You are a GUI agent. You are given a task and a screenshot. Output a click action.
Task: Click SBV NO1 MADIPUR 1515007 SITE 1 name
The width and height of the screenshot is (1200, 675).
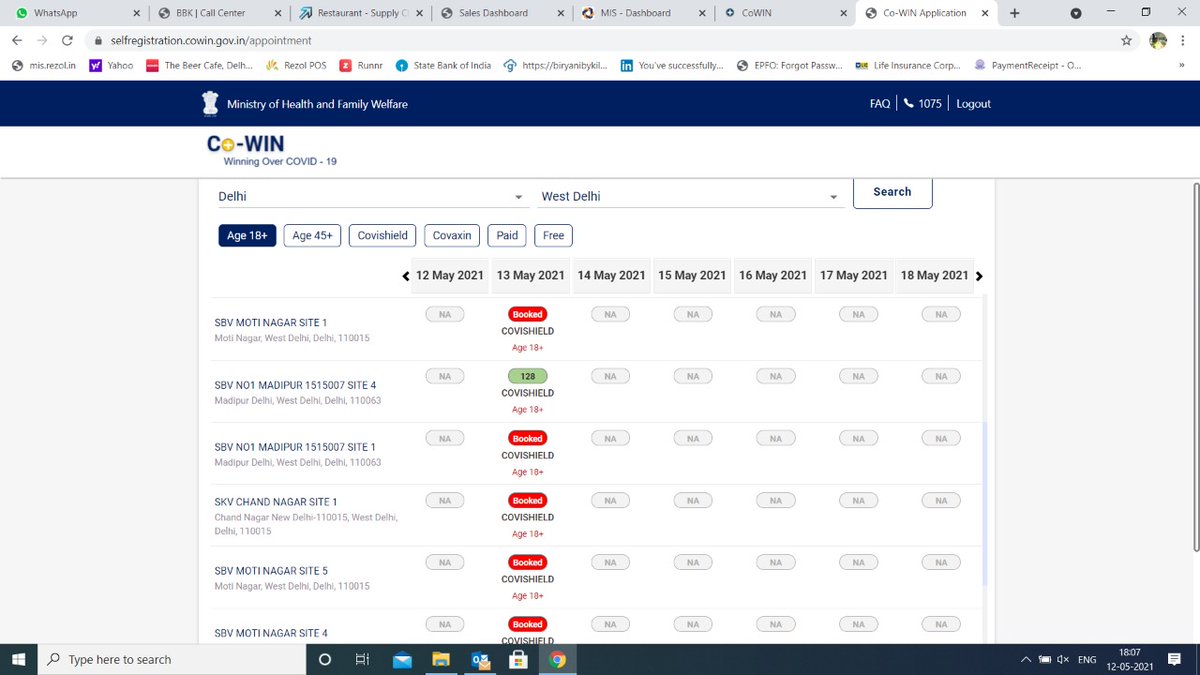click(295, 447)
